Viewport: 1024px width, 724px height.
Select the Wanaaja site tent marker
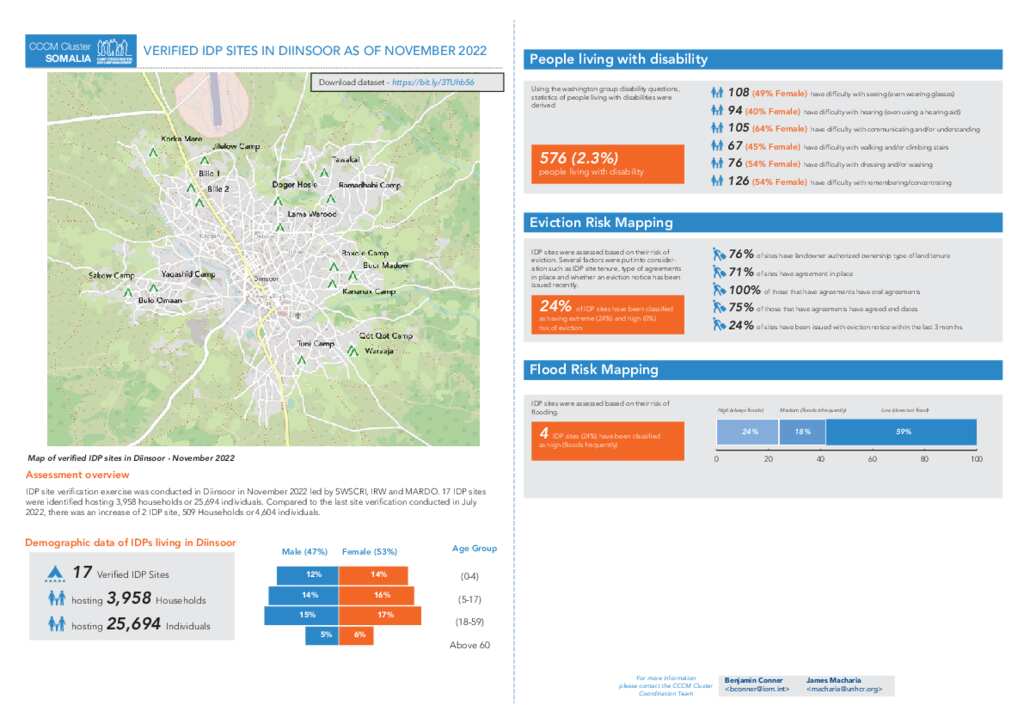[353, 352]
